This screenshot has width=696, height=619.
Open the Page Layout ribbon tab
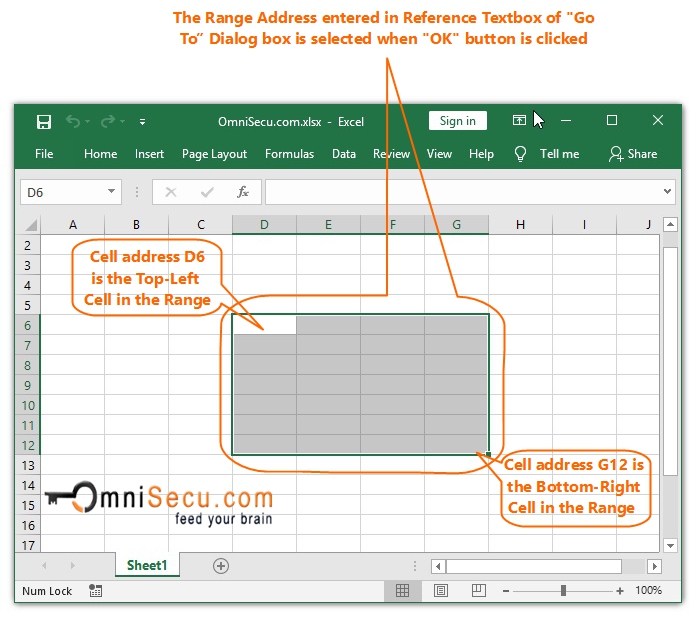click(x=214, y=154)
